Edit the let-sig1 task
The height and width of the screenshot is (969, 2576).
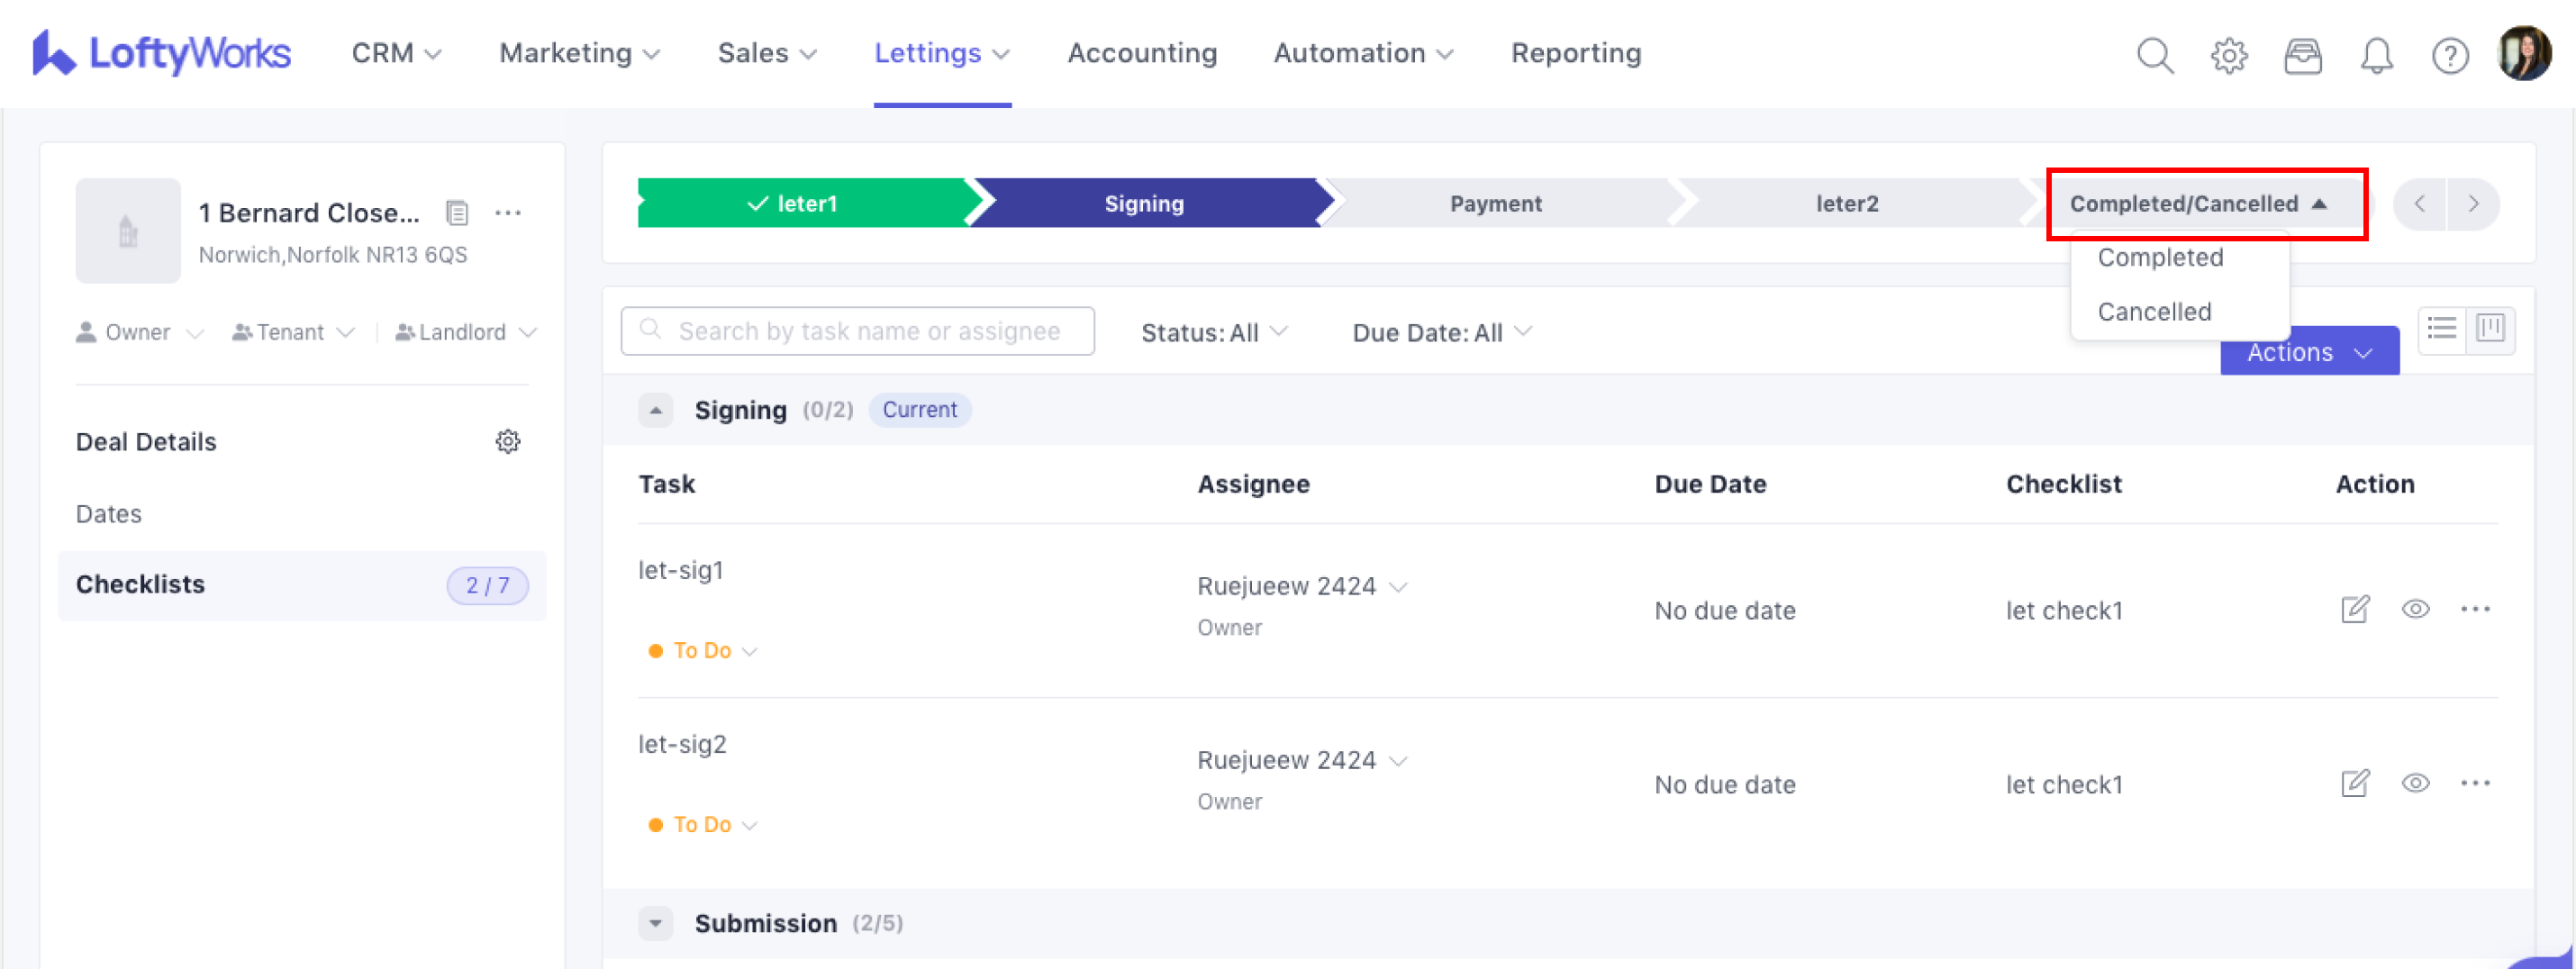[2355, 609]
